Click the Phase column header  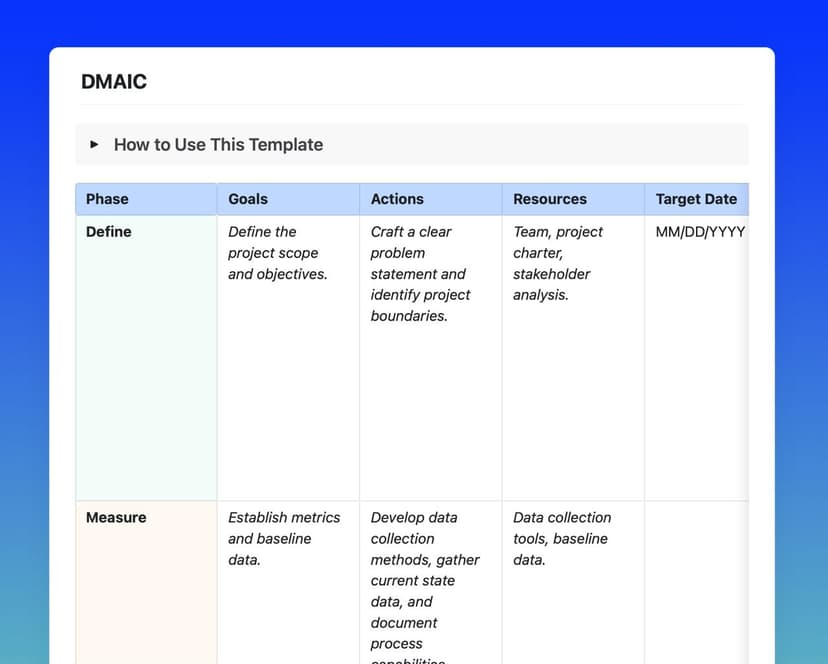106,198
